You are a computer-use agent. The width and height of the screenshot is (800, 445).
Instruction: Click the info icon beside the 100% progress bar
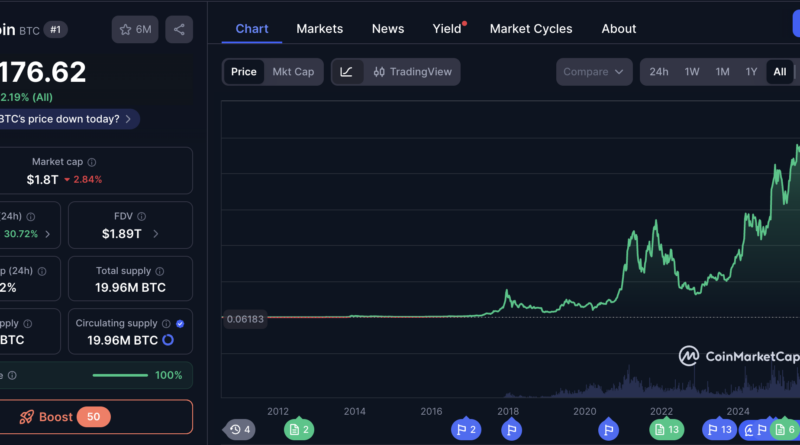[12, 376]
